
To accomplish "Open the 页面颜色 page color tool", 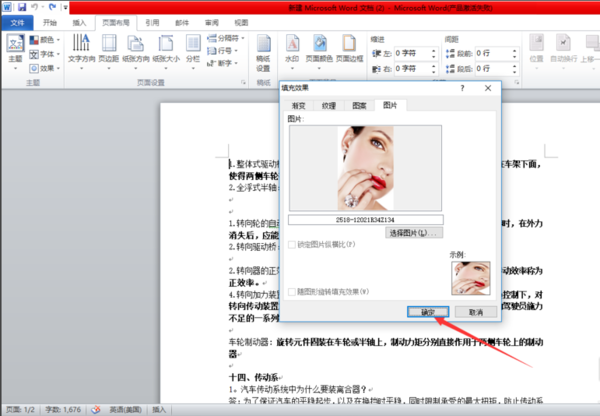I will pos(320,47).
